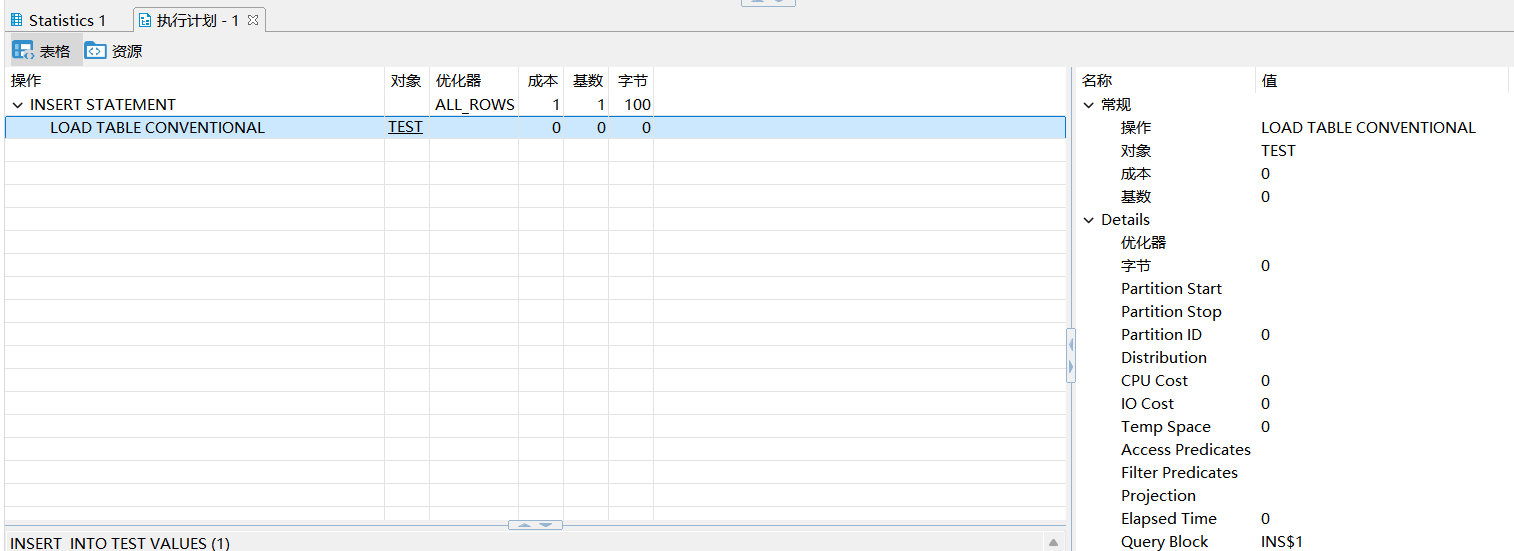The image size is (1514, 551).
Task: Click the ALL_ROWS optimizer cell
Action: 474,105
